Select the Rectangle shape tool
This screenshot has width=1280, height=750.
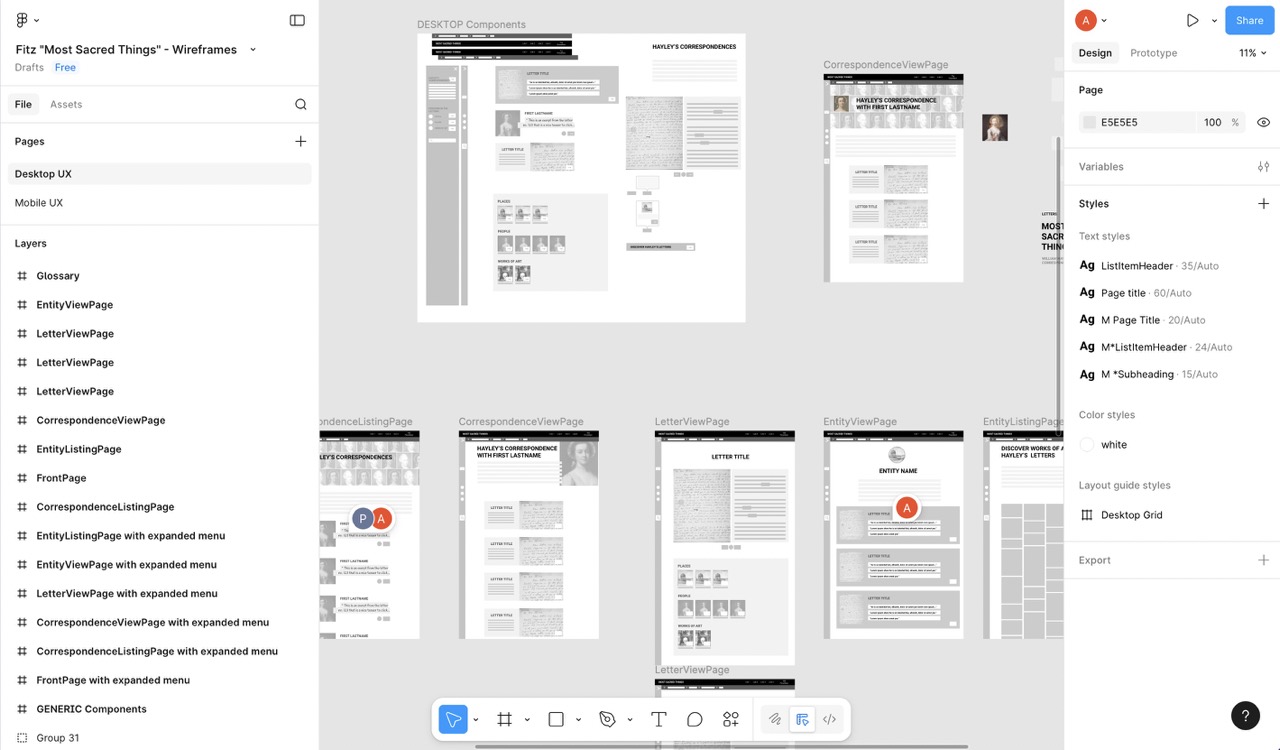click(556, 719)
